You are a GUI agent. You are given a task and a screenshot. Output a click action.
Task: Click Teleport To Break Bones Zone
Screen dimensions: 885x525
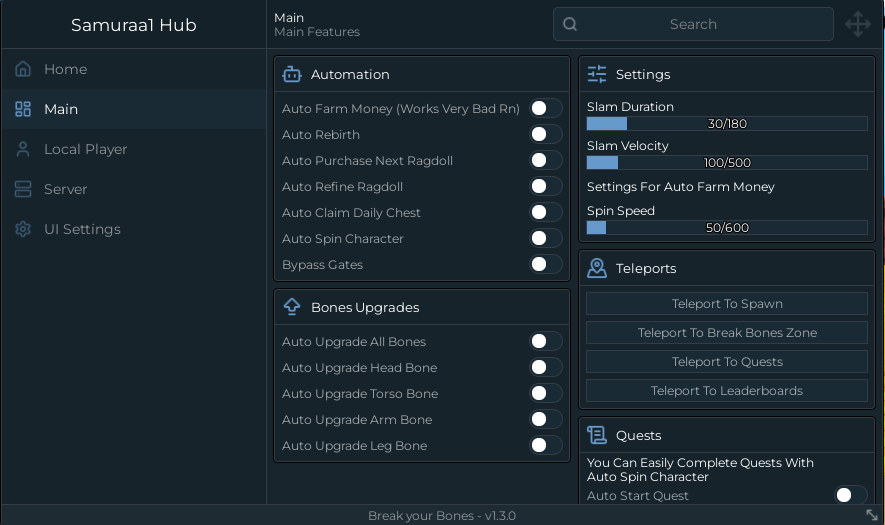pyautogui.click(x=727, y=332)
